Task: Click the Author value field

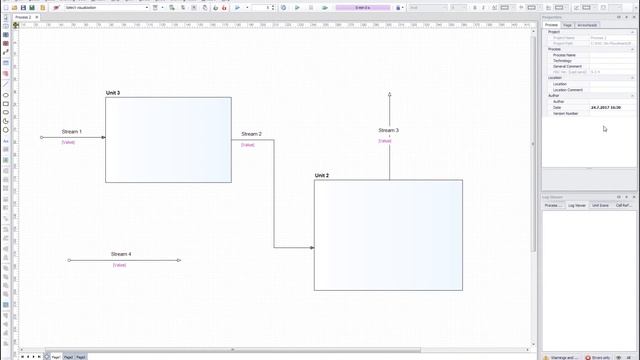Action: [612, 101]
